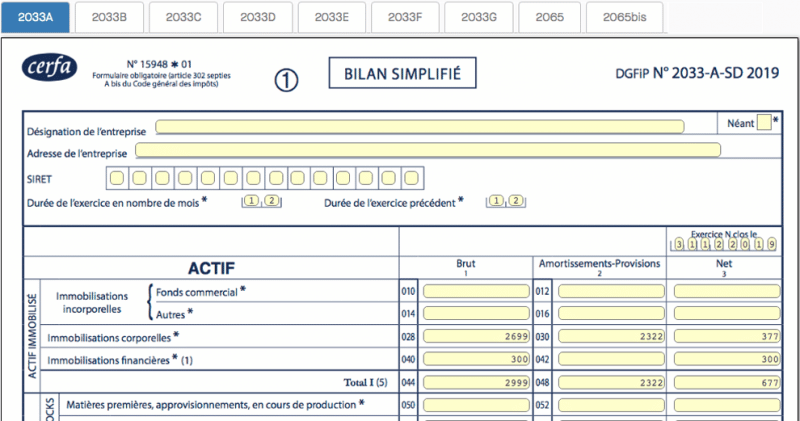The height and width of the screenshot is (421, 800).
Task: Open the 2033C tab
Action: point(183,17)
